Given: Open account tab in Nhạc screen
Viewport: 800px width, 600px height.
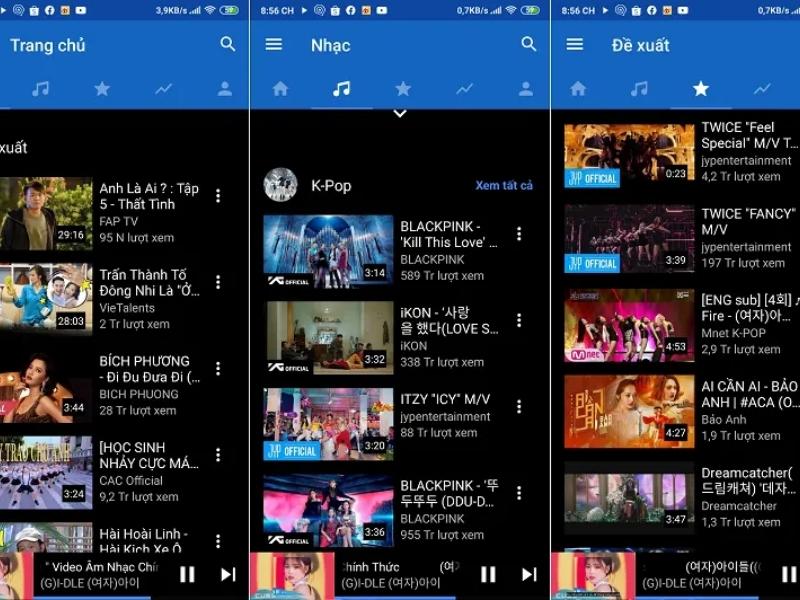Looking at the screenshot, I should click(526, 89).
